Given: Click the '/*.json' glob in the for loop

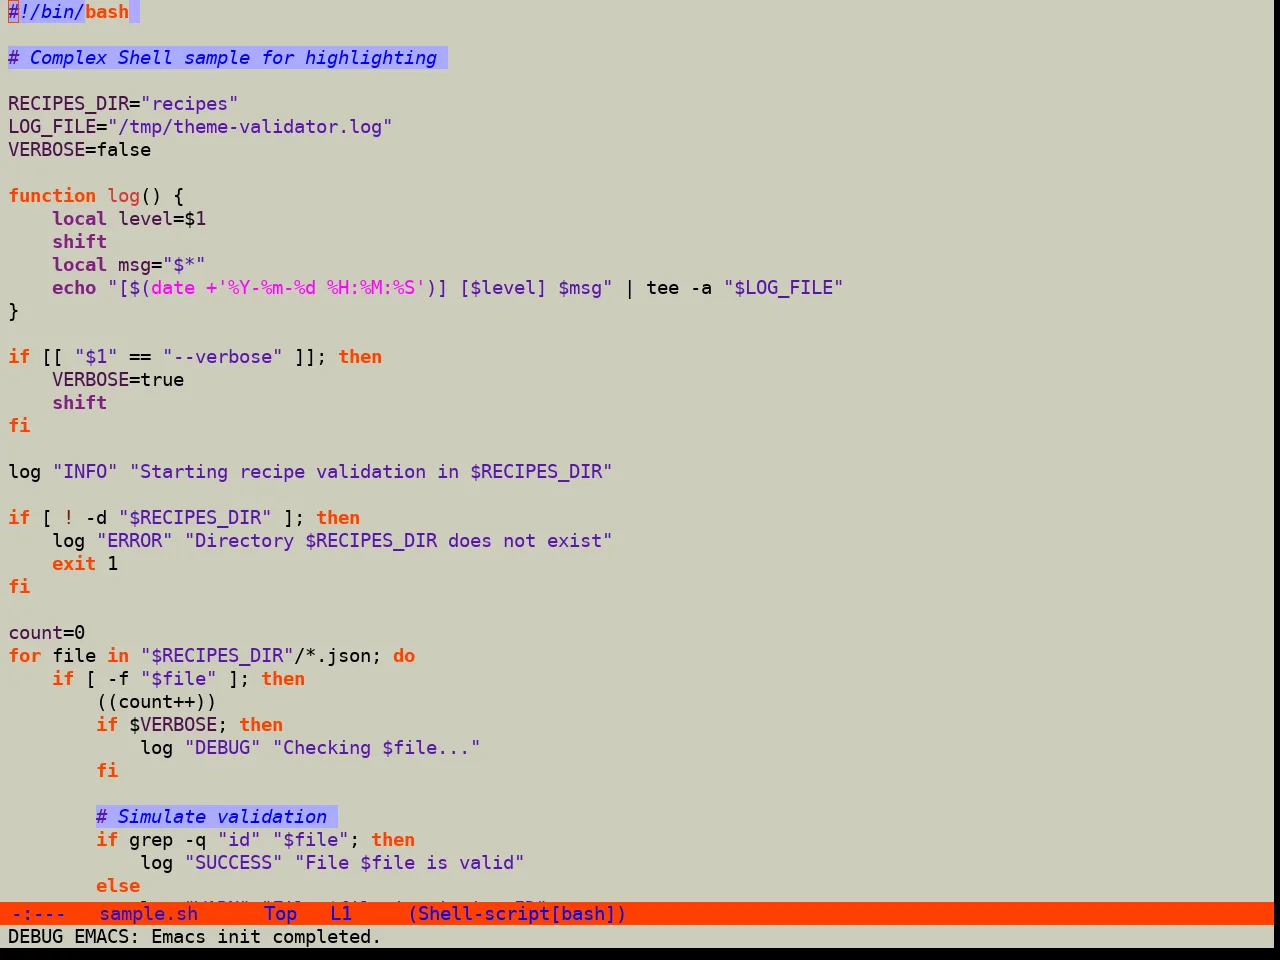Looking at the screenshot, I should [332, 656].
